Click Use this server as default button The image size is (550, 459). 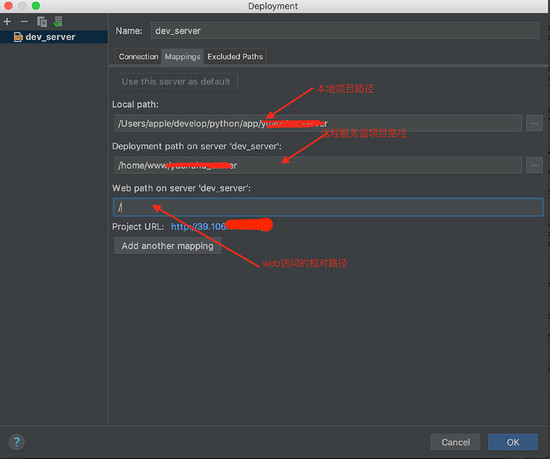pyautogui.click(x=176, y=81)
